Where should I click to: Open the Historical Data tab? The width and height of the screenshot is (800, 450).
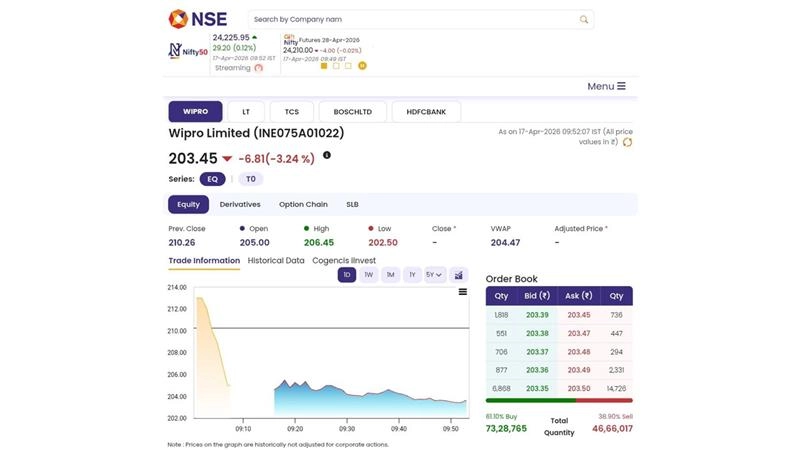276,260
